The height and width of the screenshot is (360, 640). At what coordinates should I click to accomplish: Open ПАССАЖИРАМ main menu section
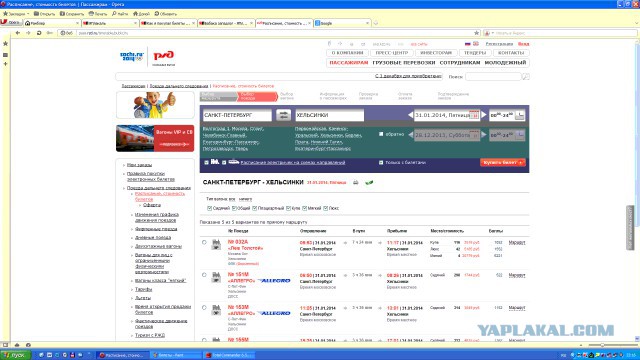click(349, 63)
